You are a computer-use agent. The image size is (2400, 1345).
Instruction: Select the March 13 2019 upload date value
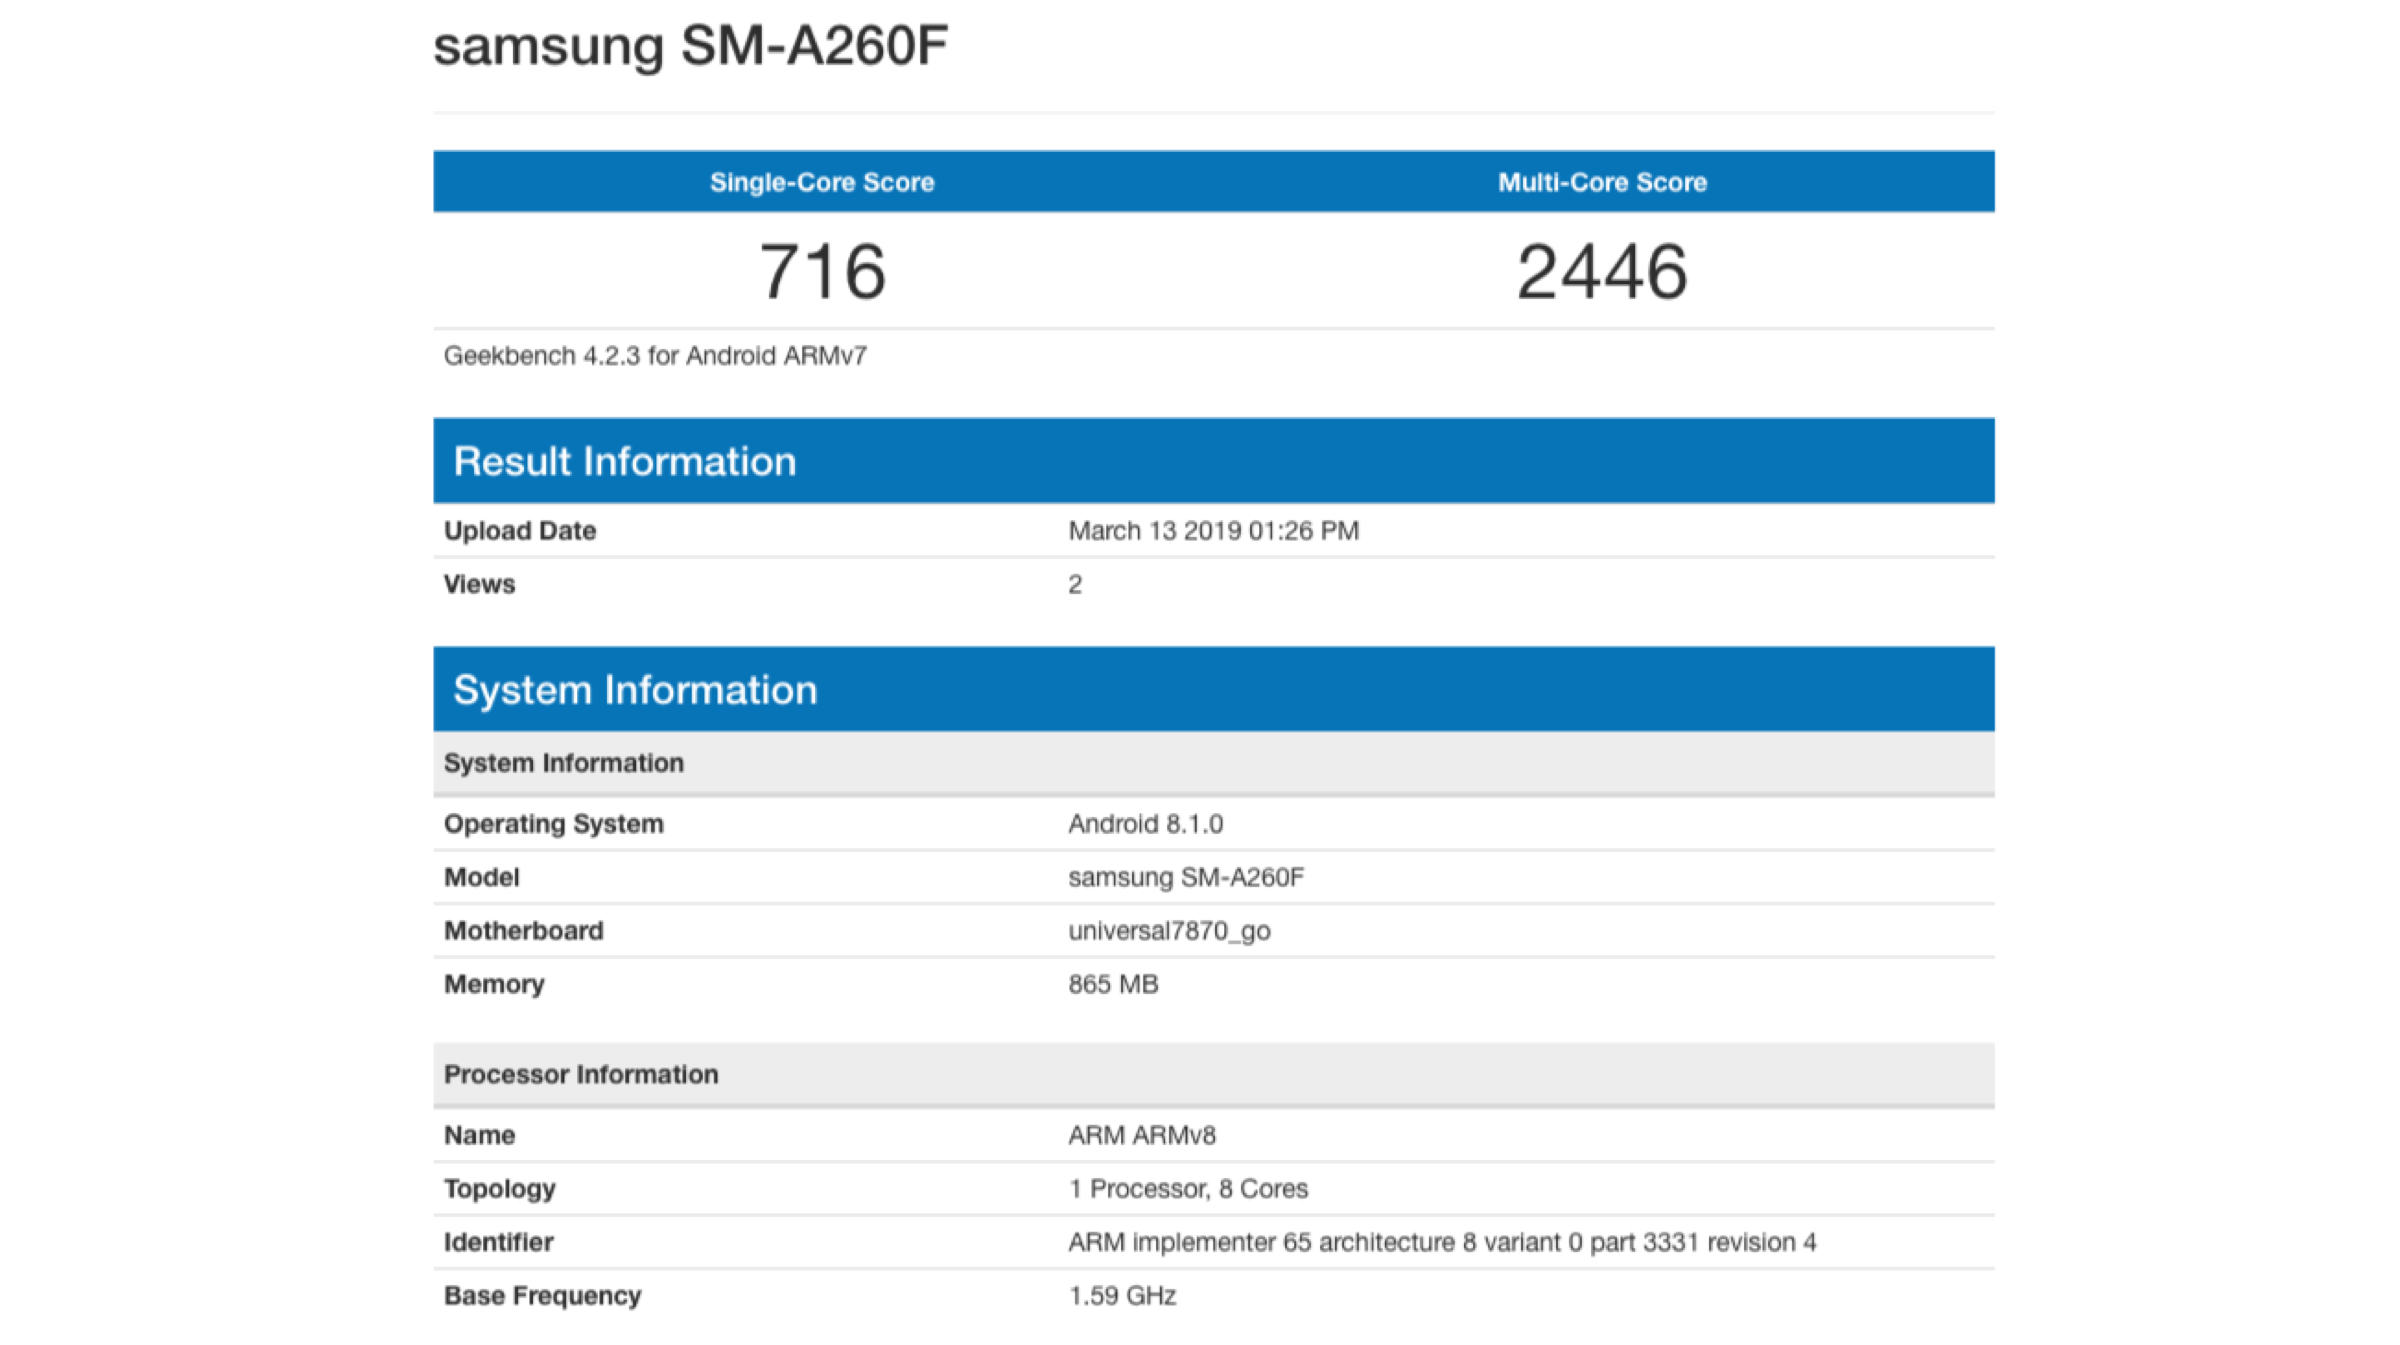click(1213, 531)
